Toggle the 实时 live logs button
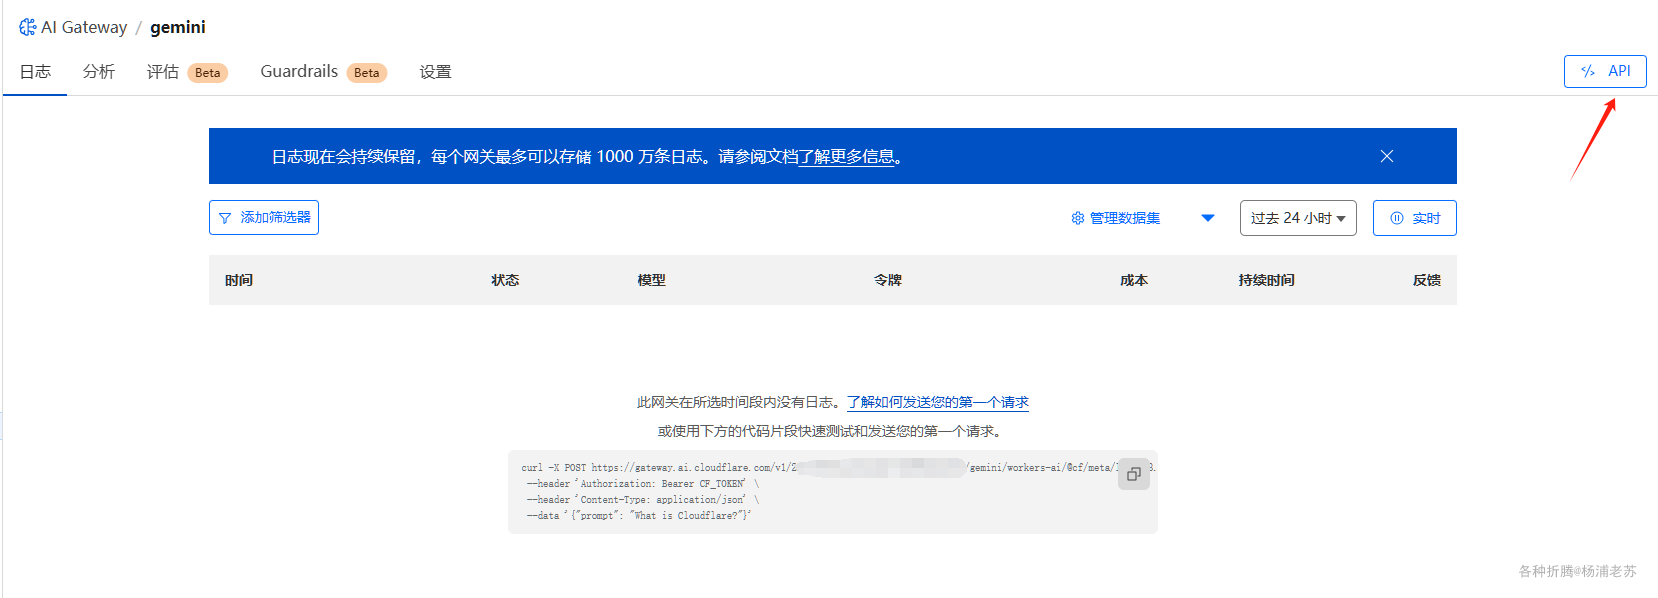 (x=1415, y=218)
